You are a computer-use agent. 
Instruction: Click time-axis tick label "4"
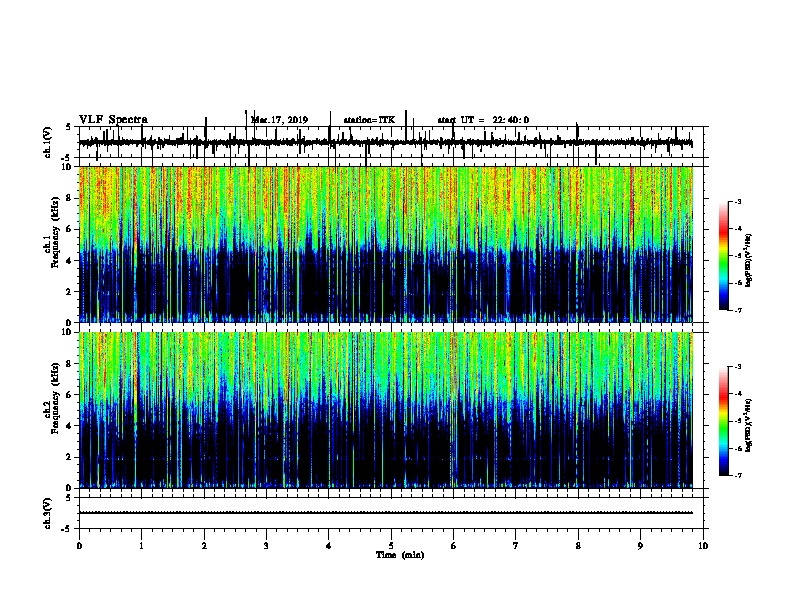point(329,545)
